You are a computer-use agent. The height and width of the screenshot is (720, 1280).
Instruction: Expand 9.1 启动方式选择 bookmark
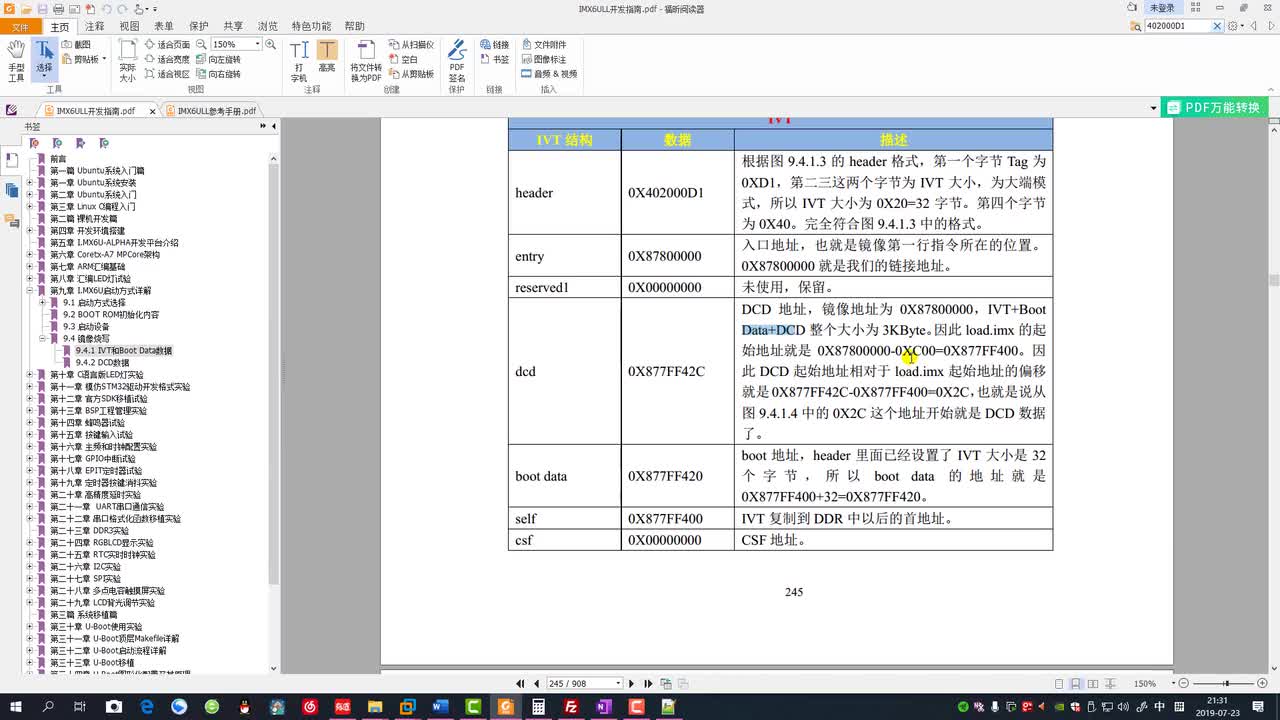click(42, 303)
